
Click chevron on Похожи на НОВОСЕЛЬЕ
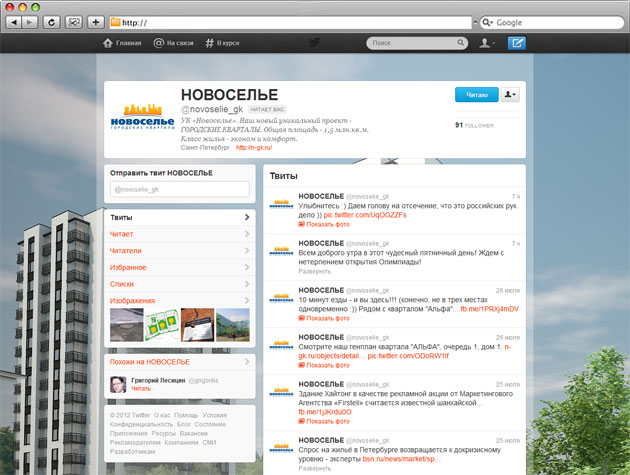(x=247, y=362)
